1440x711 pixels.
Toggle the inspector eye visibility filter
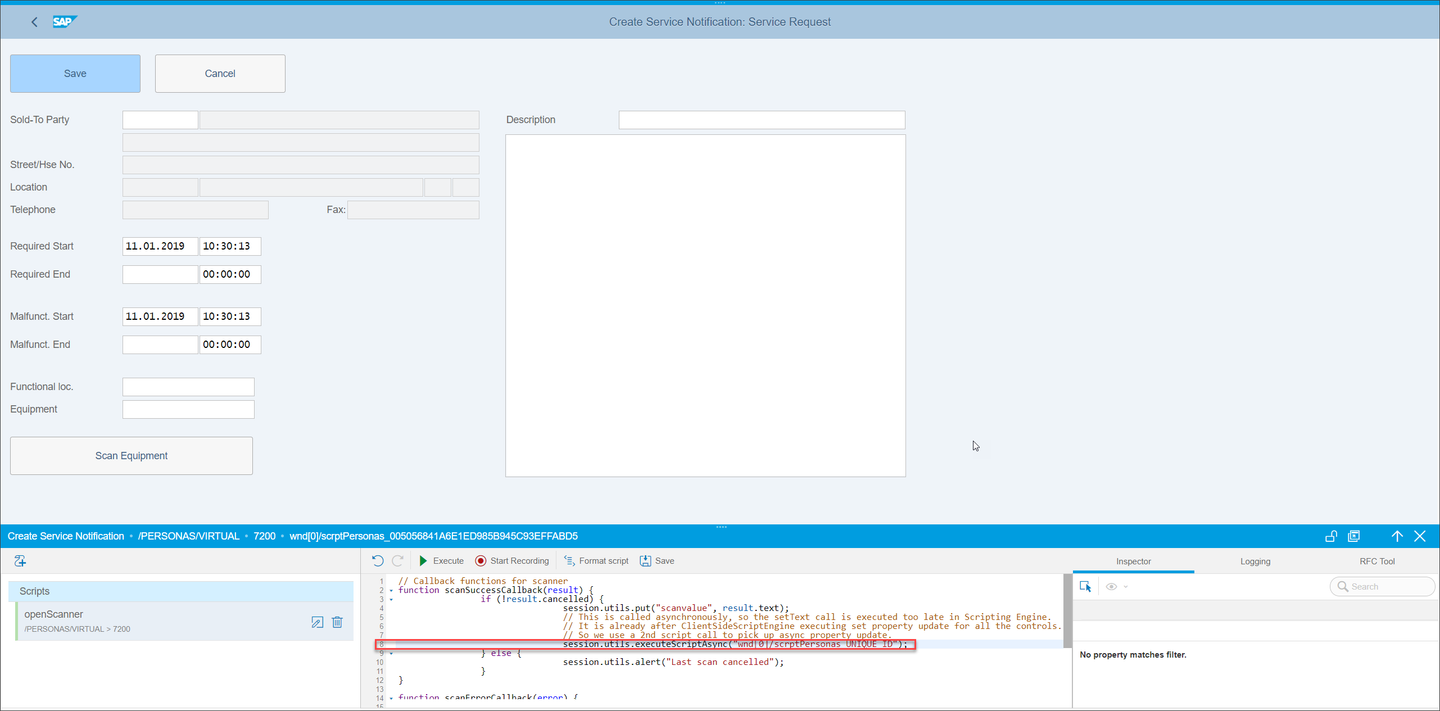point(1111,587)
